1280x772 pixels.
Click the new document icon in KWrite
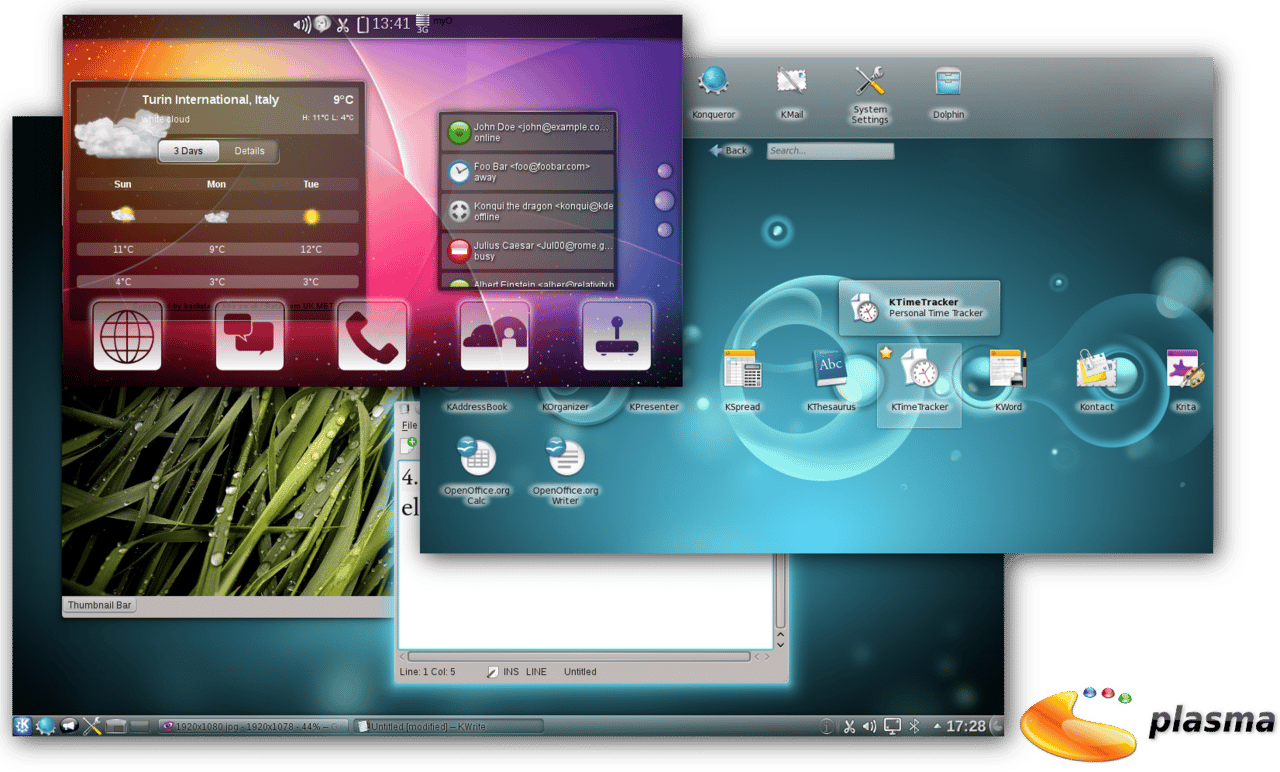point(408,444)
